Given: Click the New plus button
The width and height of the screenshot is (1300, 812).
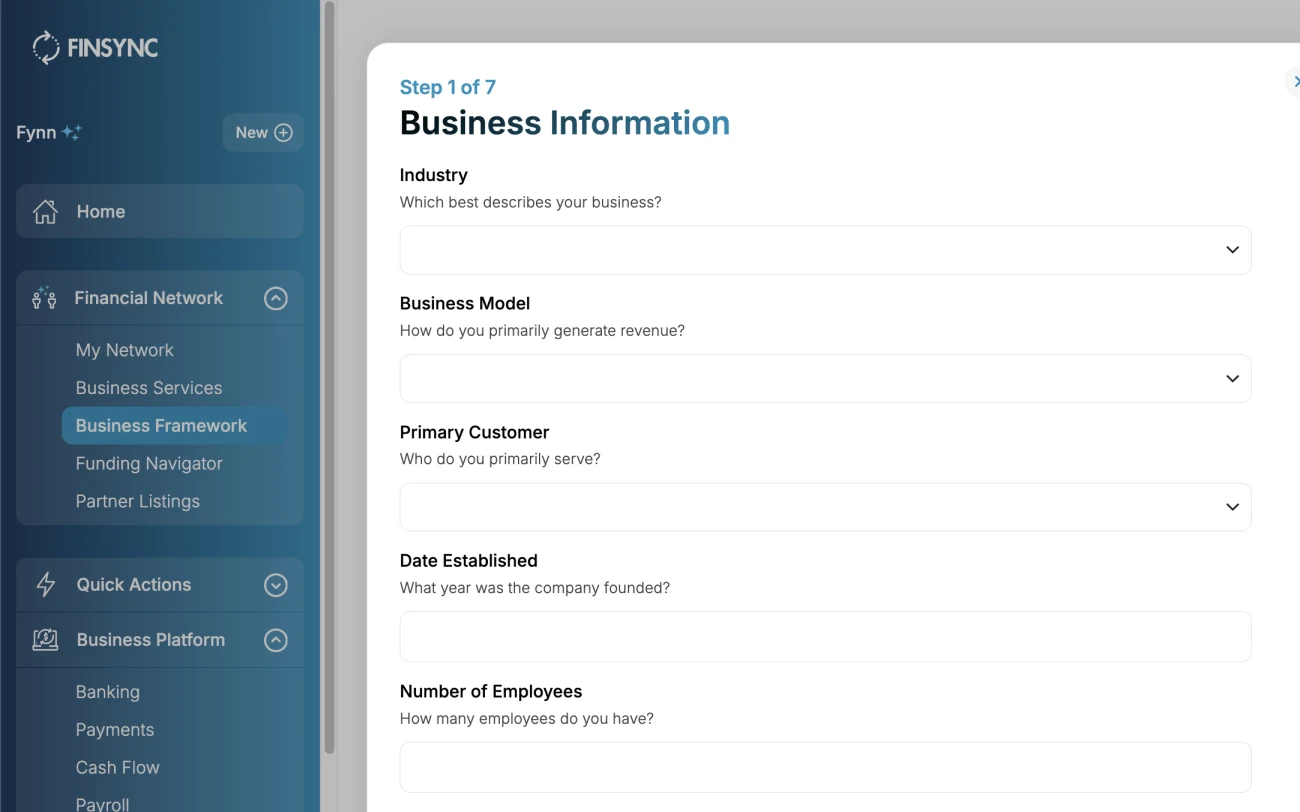Looking at the screenshot, I should click(263, 132).
